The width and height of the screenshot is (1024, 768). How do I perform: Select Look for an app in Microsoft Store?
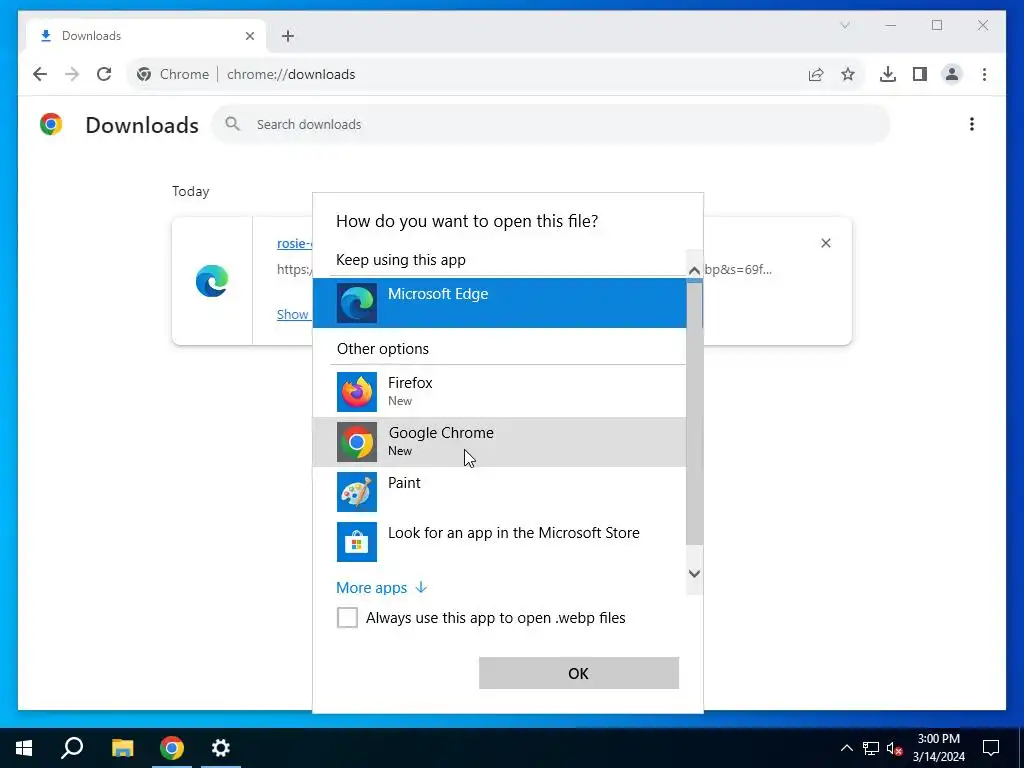[x=500, y=541]
